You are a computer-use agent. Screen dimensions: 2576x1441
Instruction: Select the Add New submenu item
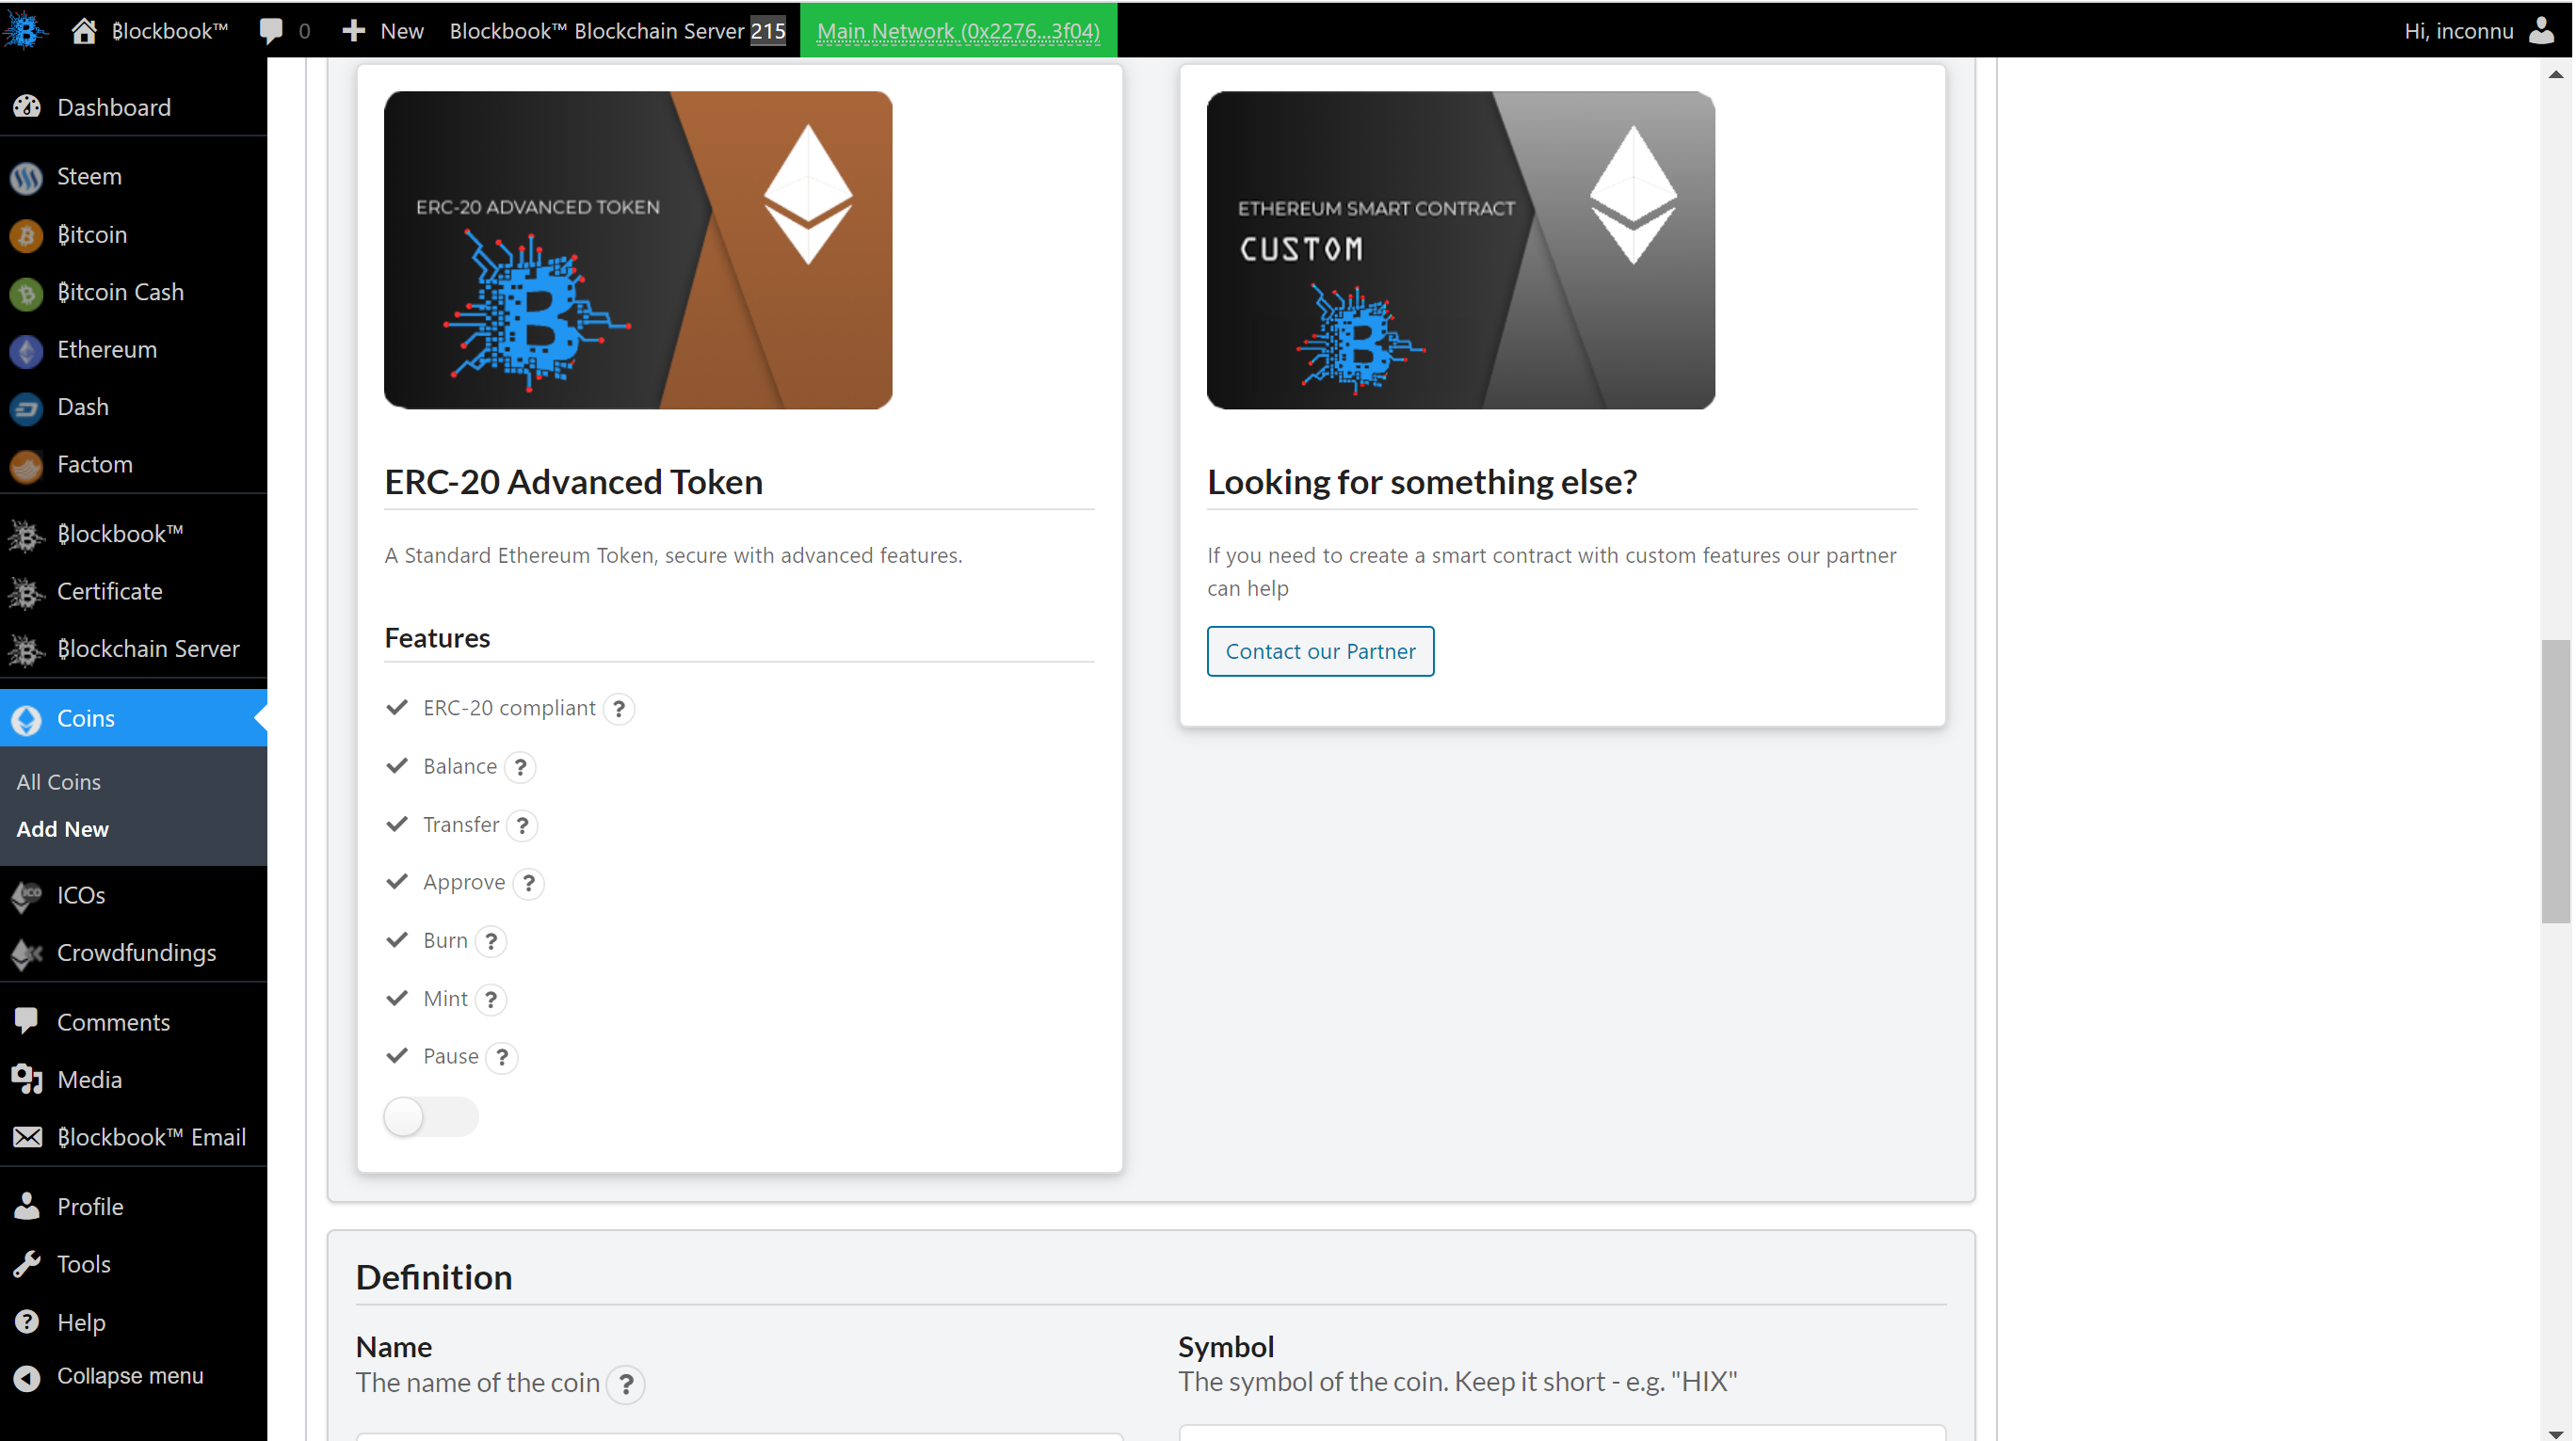point(62,829)
